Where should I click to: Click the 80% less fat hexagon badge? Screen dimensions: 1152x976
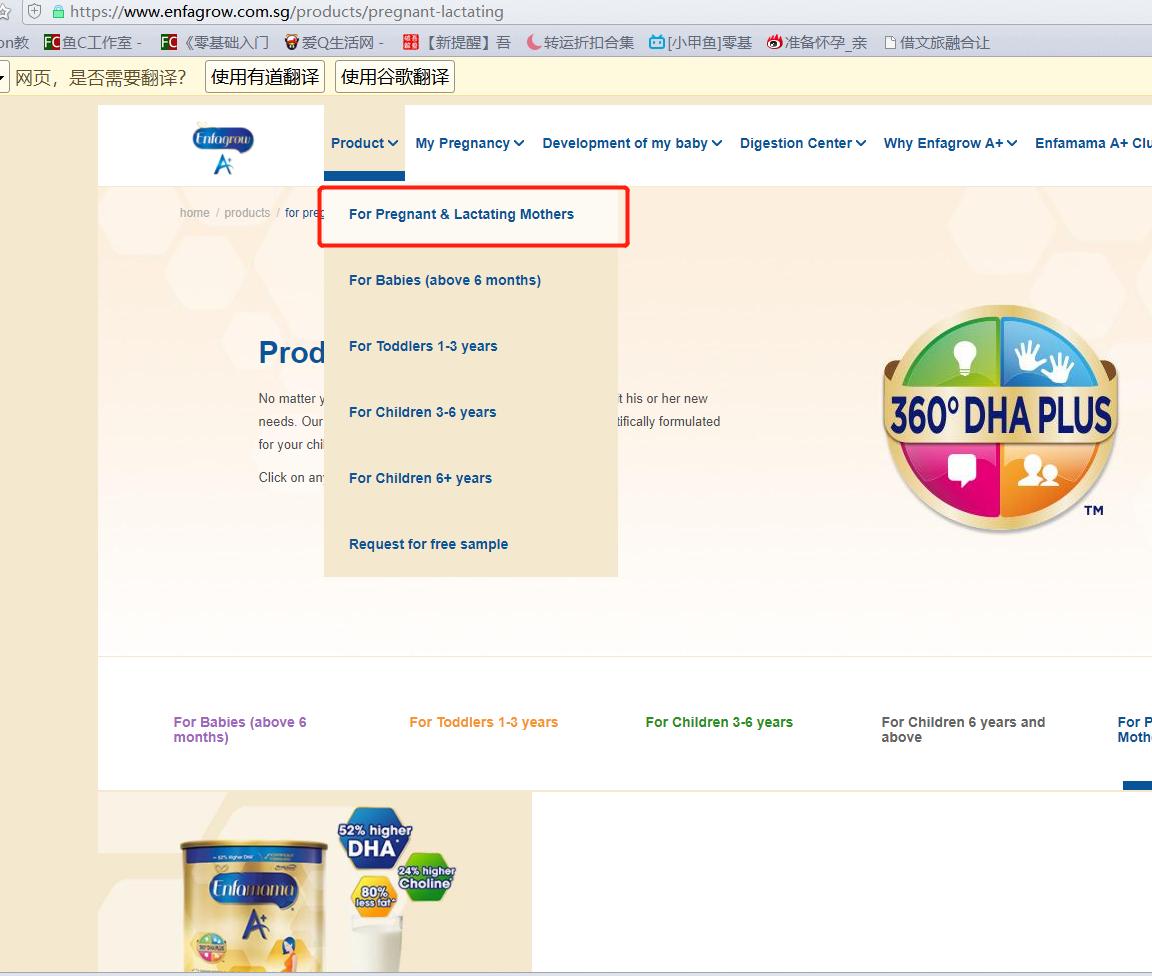[x=375, y=897]
